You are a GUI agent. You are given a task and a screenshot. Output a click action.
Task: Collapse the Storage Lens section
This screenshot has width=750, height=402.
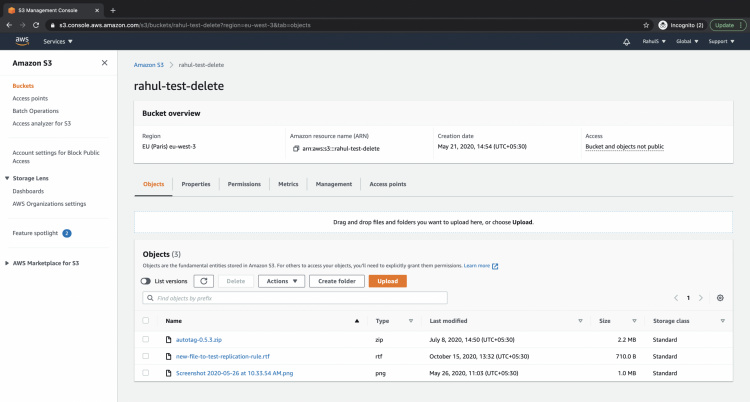7,178
